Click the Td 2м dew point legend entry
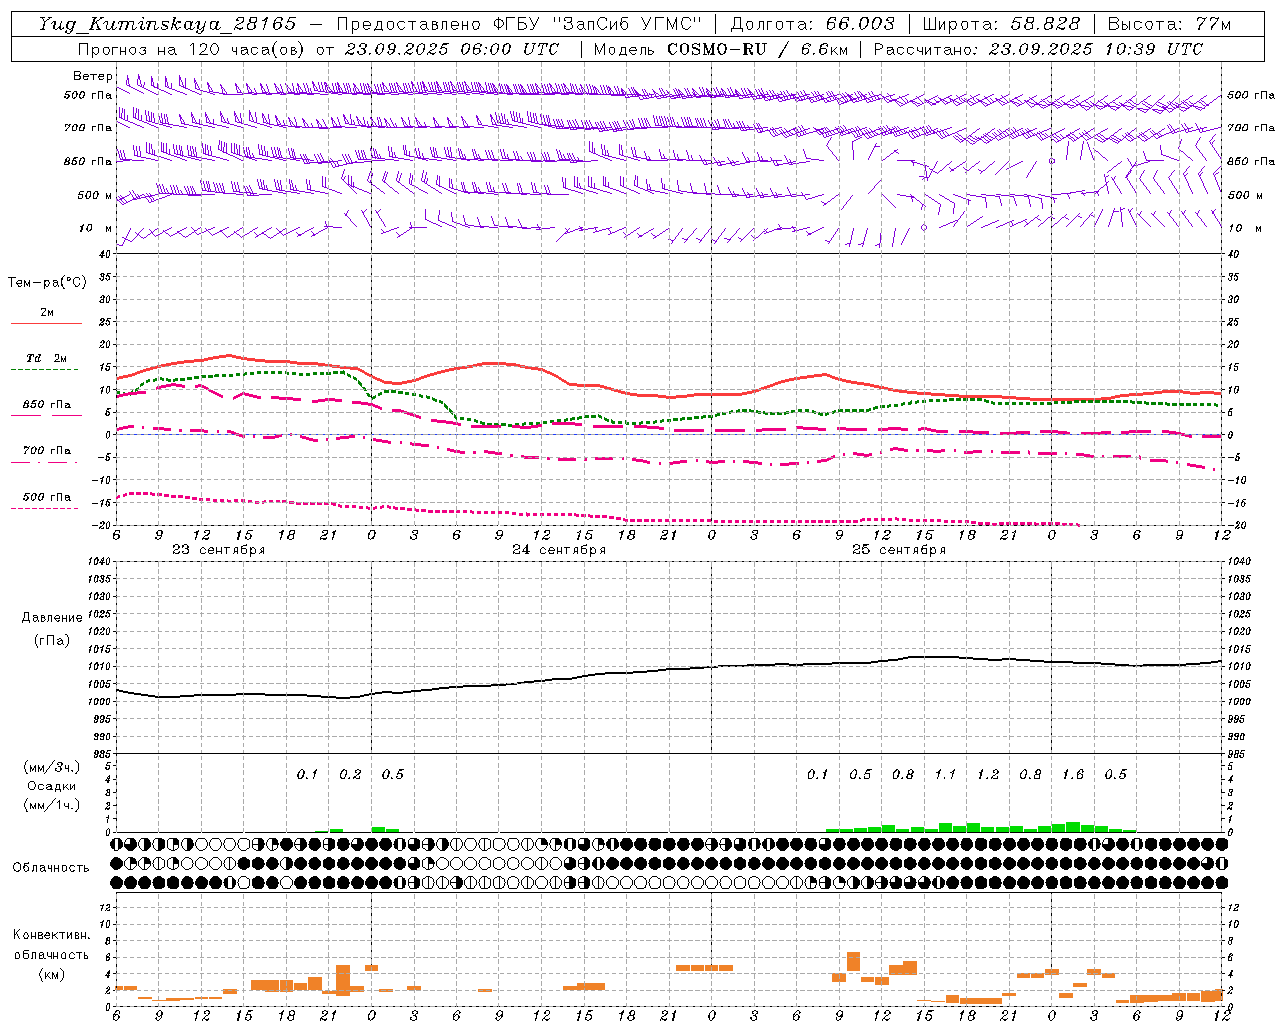This screenshot has width=1280, height=1024. click(x=46, y=358)
